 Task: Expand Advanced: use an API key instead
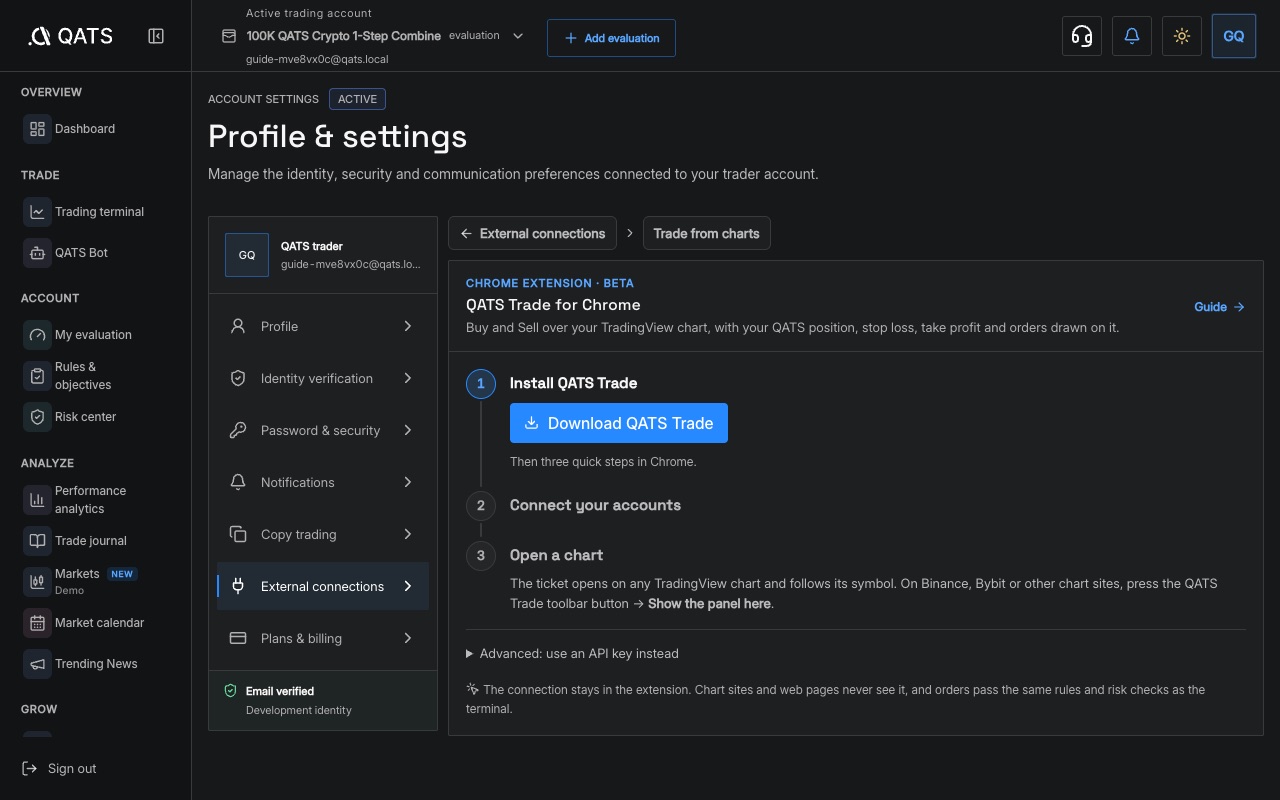tap(572, 654)
